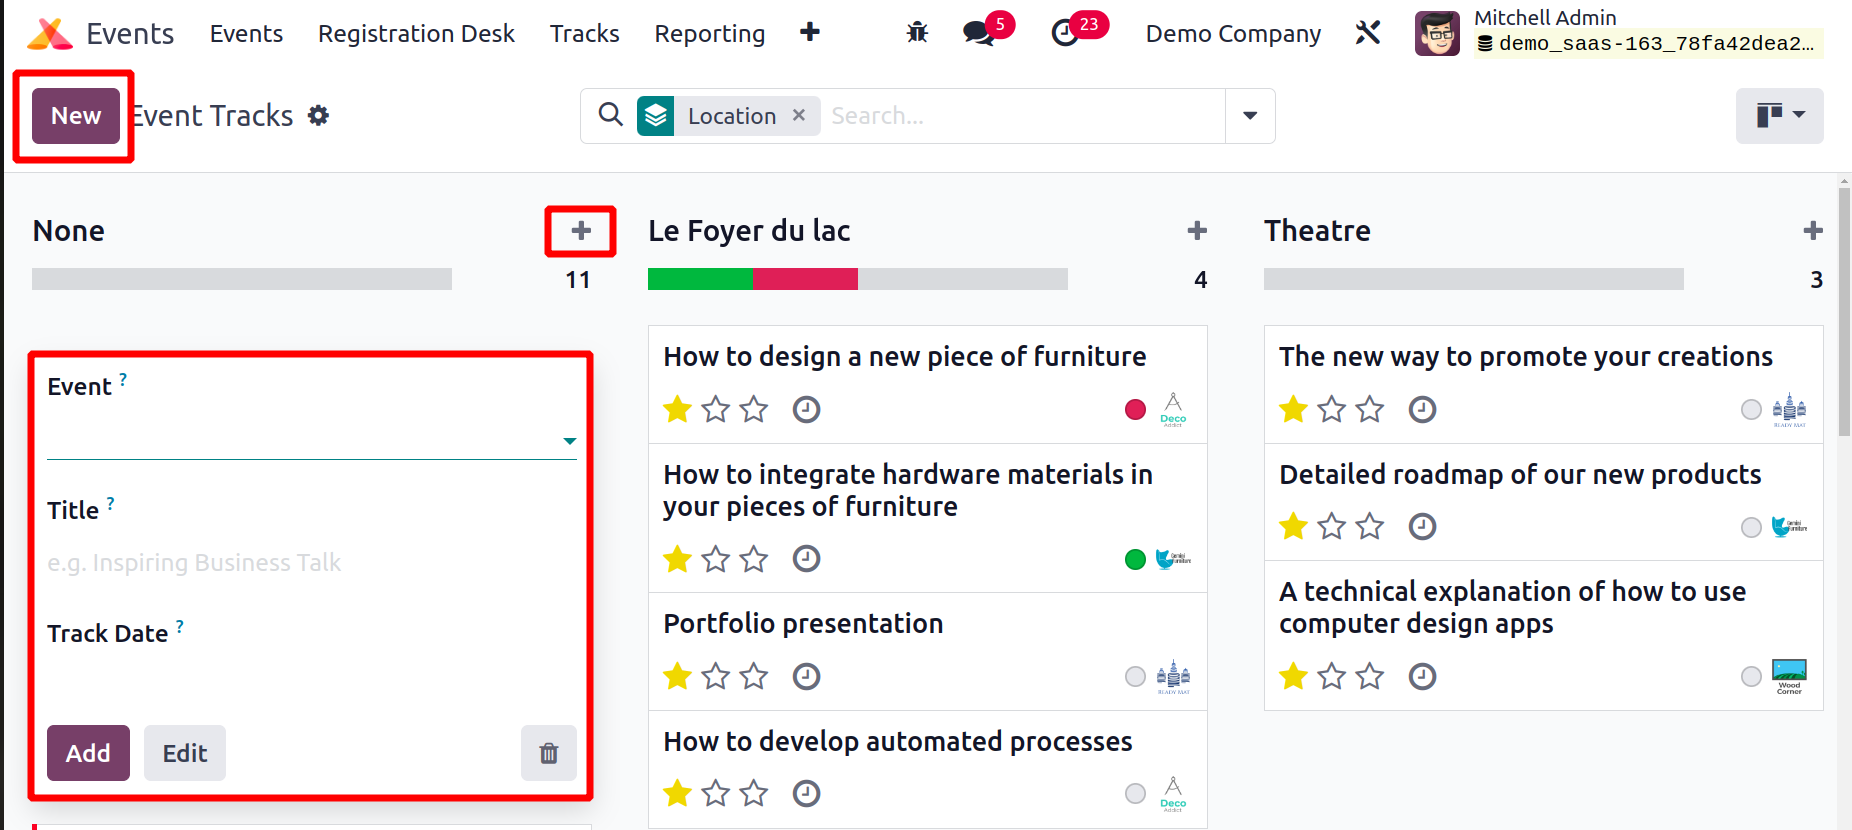Image resolution: width=1852 pixels, height=830 pixels.
Task: Click the search magnifier icon
Action: (x=610, y=115)
